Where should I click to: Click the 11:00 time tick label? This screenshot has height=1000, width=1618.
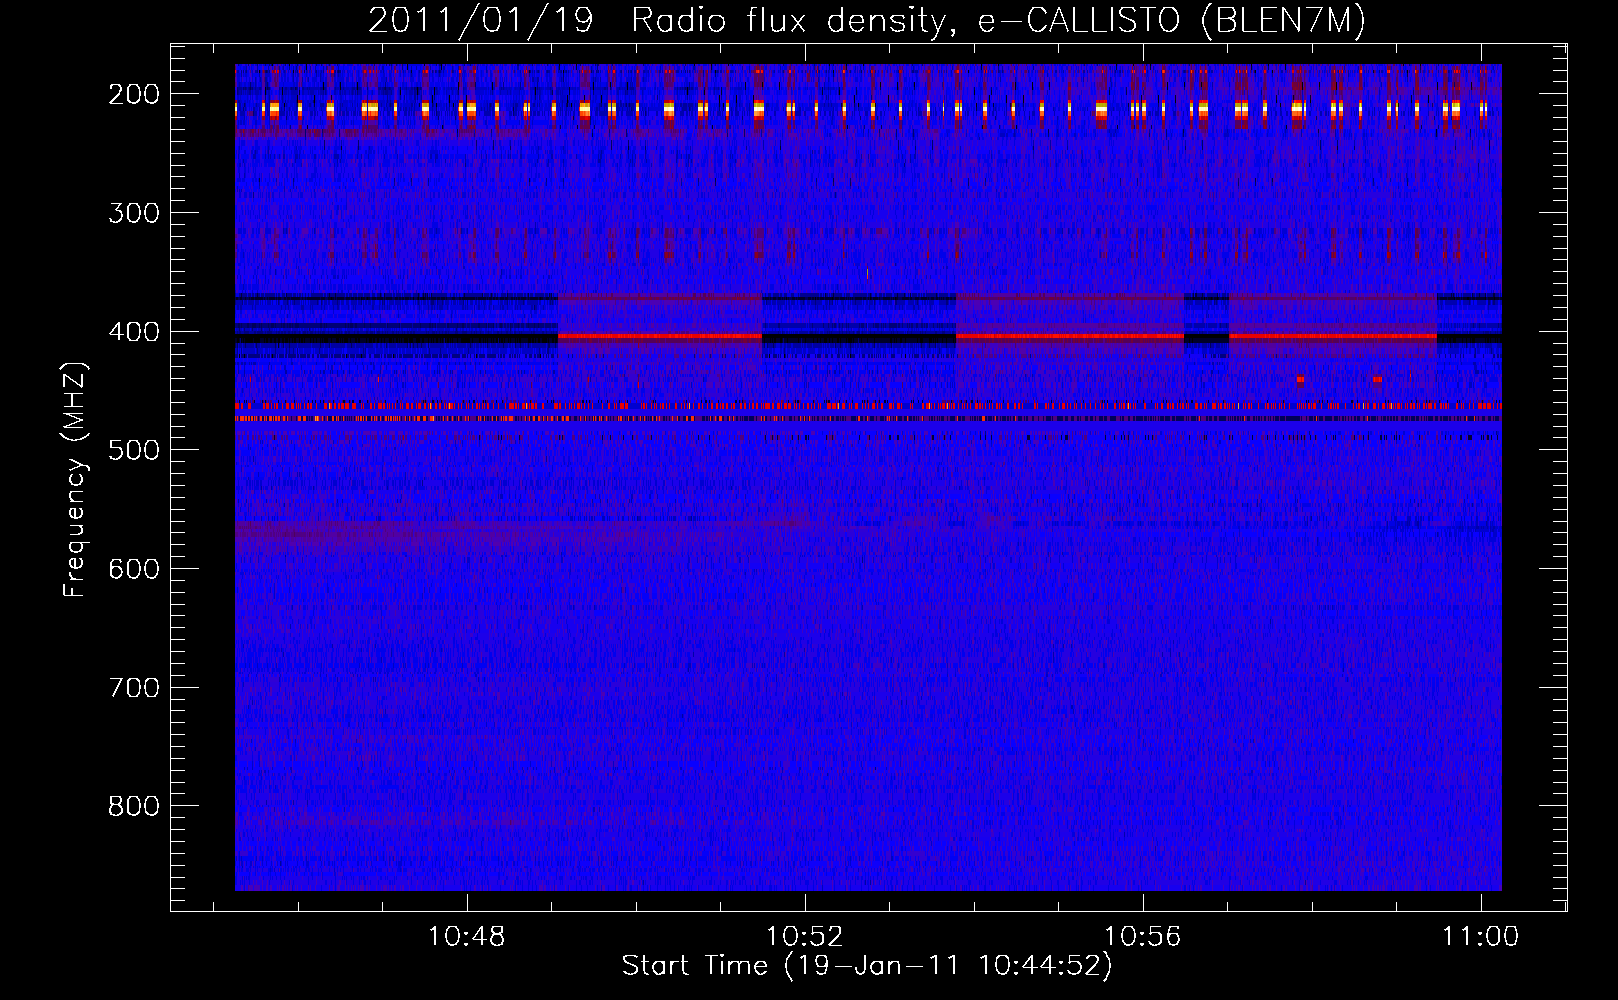click(1480, 937)
